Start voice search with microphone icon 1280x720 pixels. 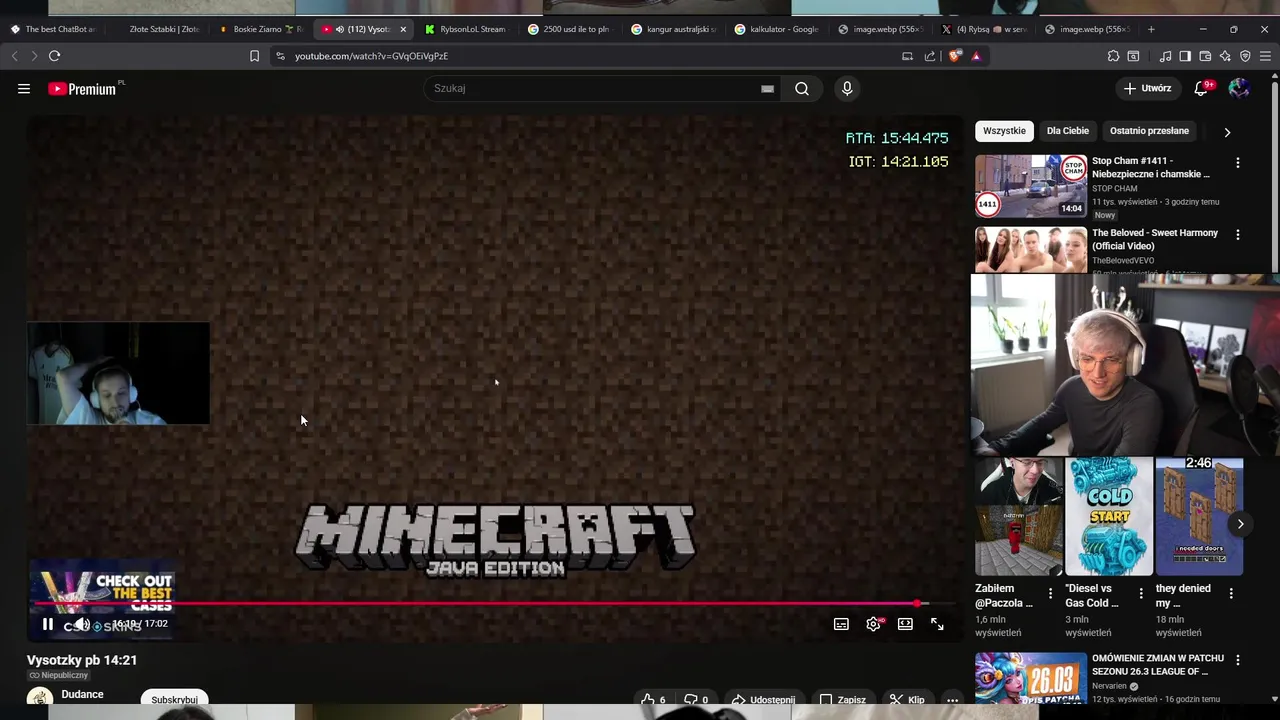[847, 88]
